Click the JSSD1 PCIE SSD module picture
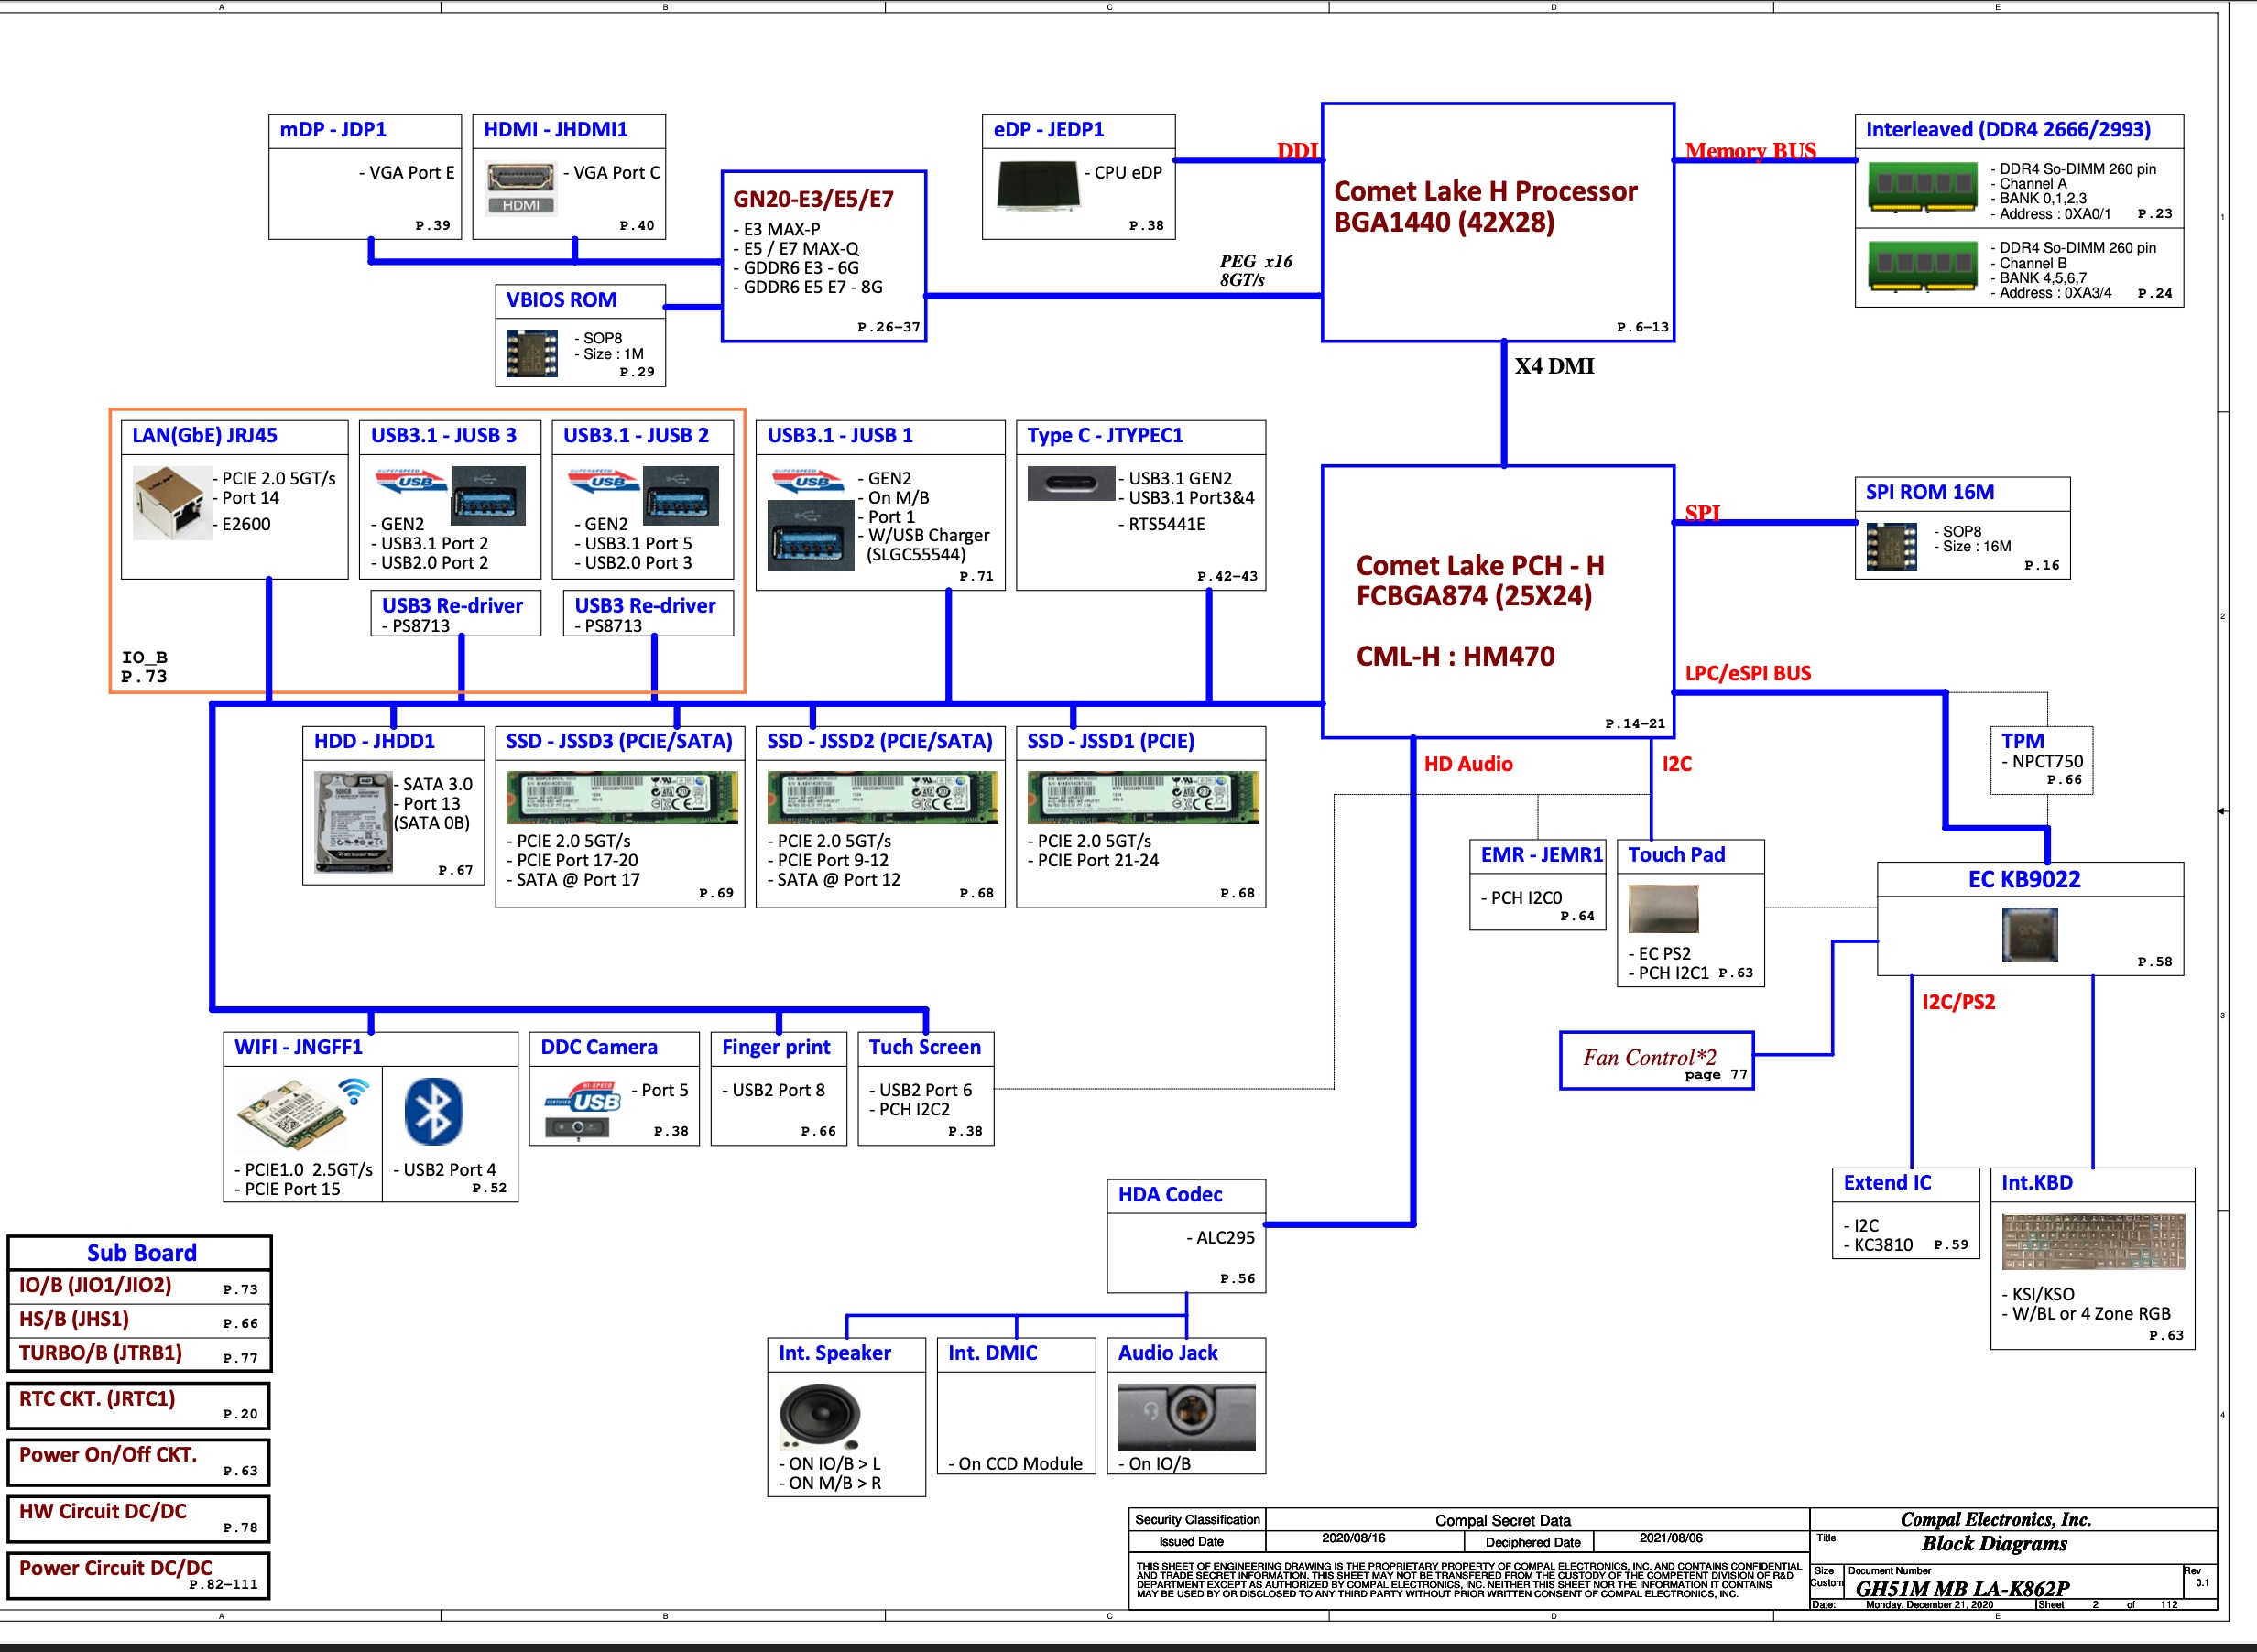This screenshot has height=1652, width=2257. coord(1142,797)
